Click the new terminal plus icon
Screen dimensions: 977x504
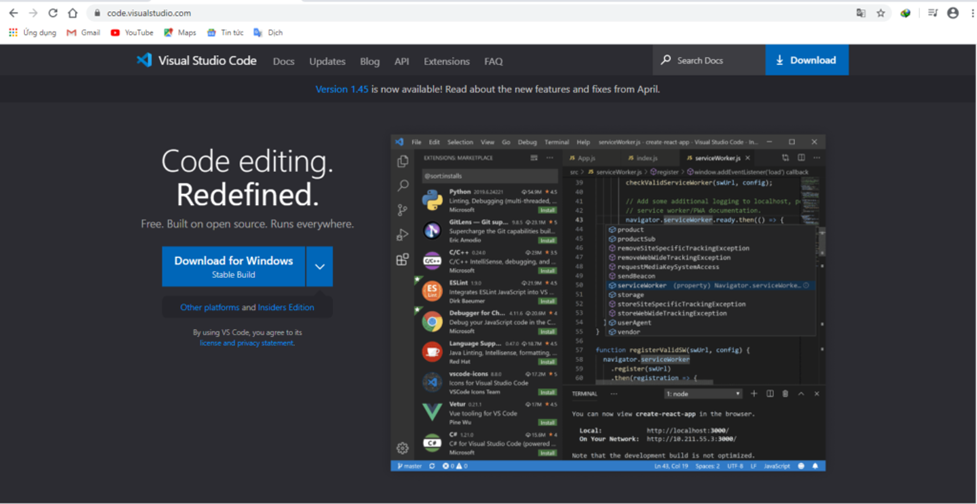pyautogui.click(x=753, y=394)
